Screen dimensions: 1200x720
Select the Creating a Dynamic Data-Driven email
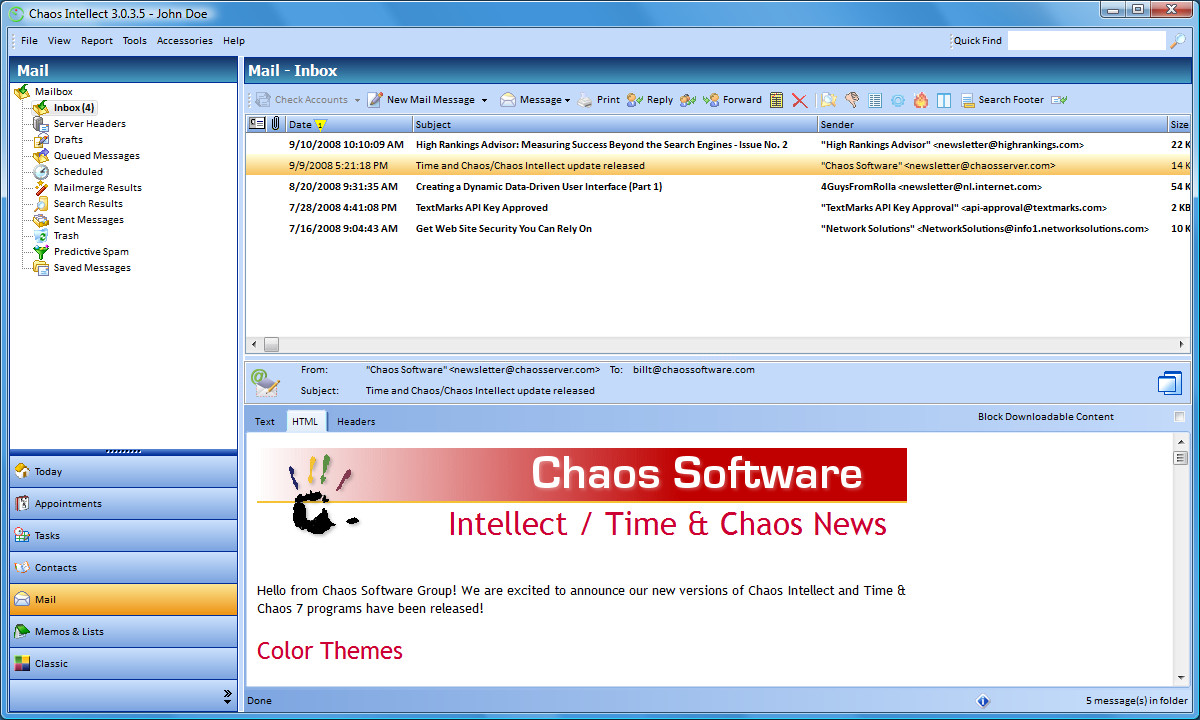pyautogui.click(x=717, y=187)
